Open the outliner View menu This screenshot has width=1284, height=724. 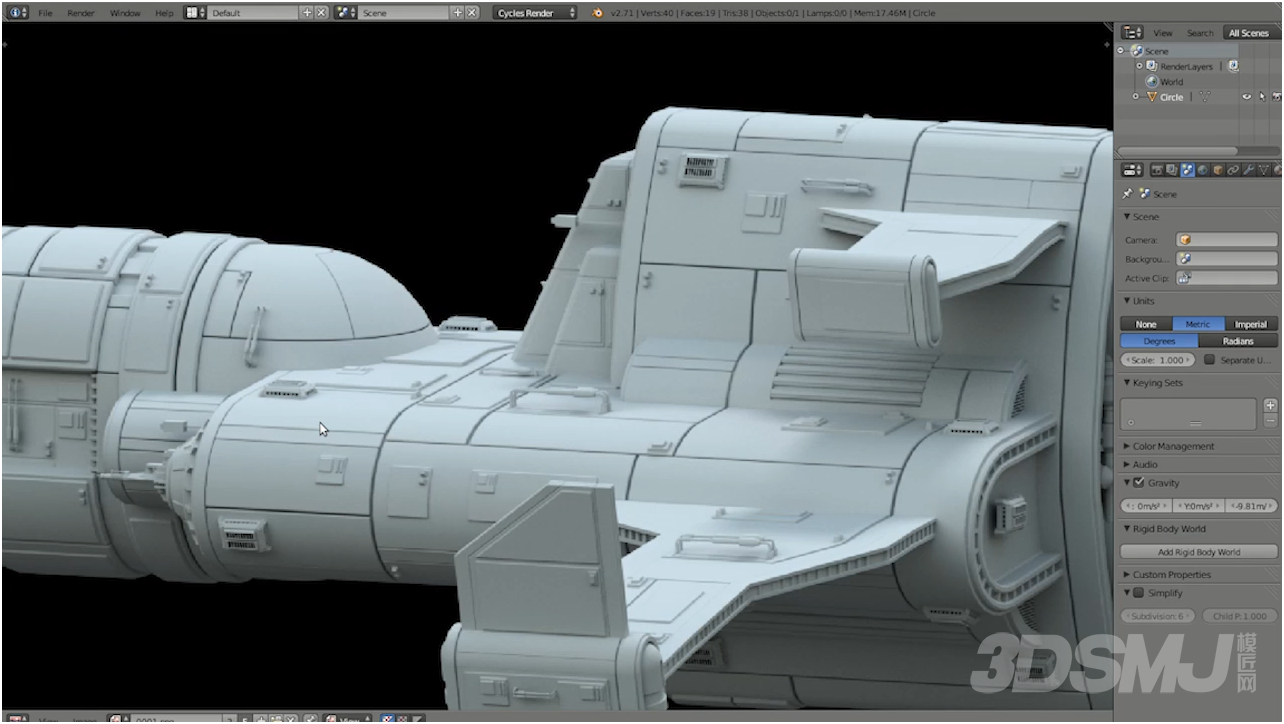(1163, 33)
